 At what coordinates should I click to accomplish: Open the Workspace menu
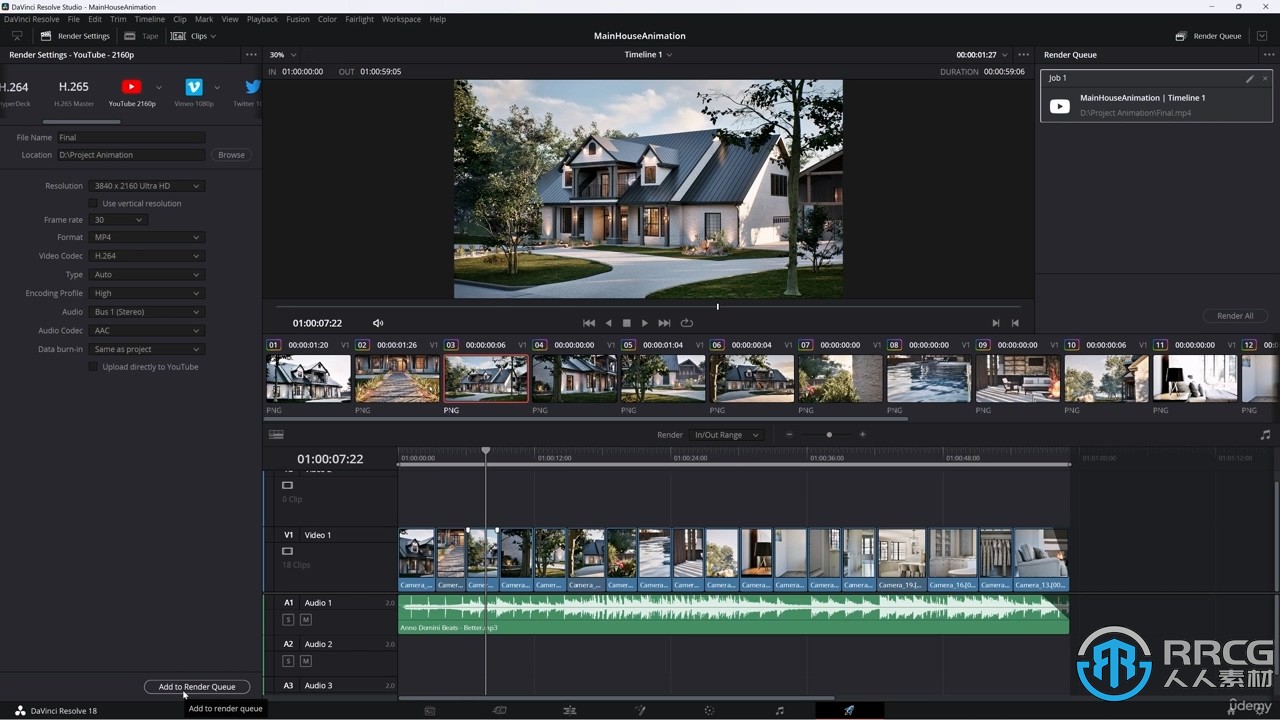(401, 19)
